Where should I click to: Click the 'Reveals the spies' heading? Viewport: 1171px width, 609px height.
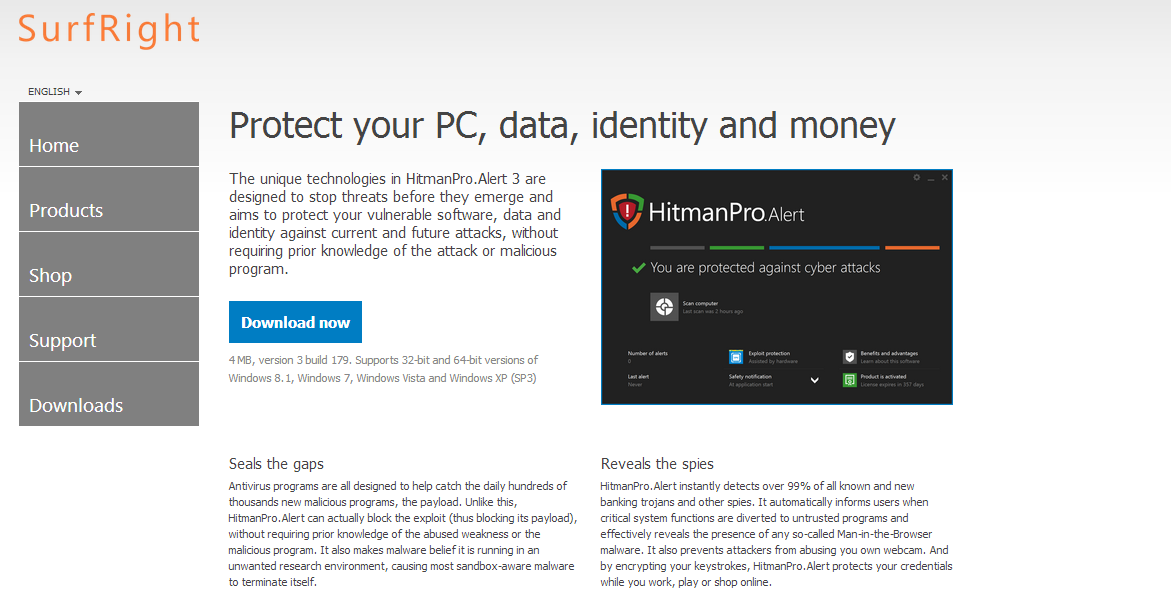click(x=657, y=464)
